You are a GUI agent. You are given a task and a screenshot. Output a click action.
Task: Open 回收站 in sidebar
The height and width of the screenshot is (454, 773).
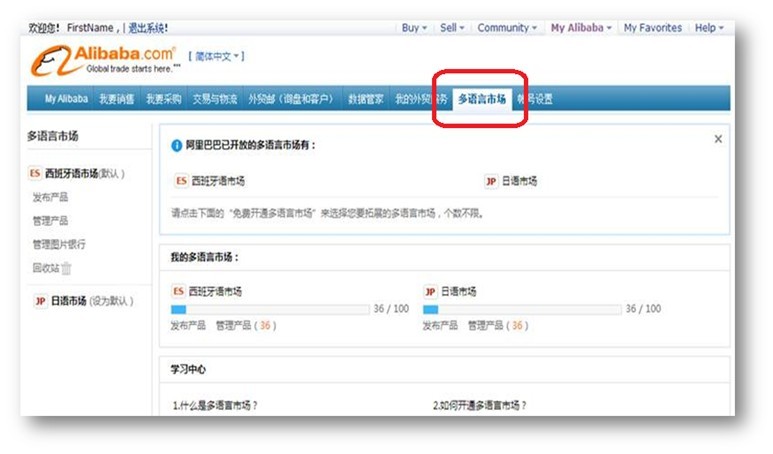click(x=46, y=268)
